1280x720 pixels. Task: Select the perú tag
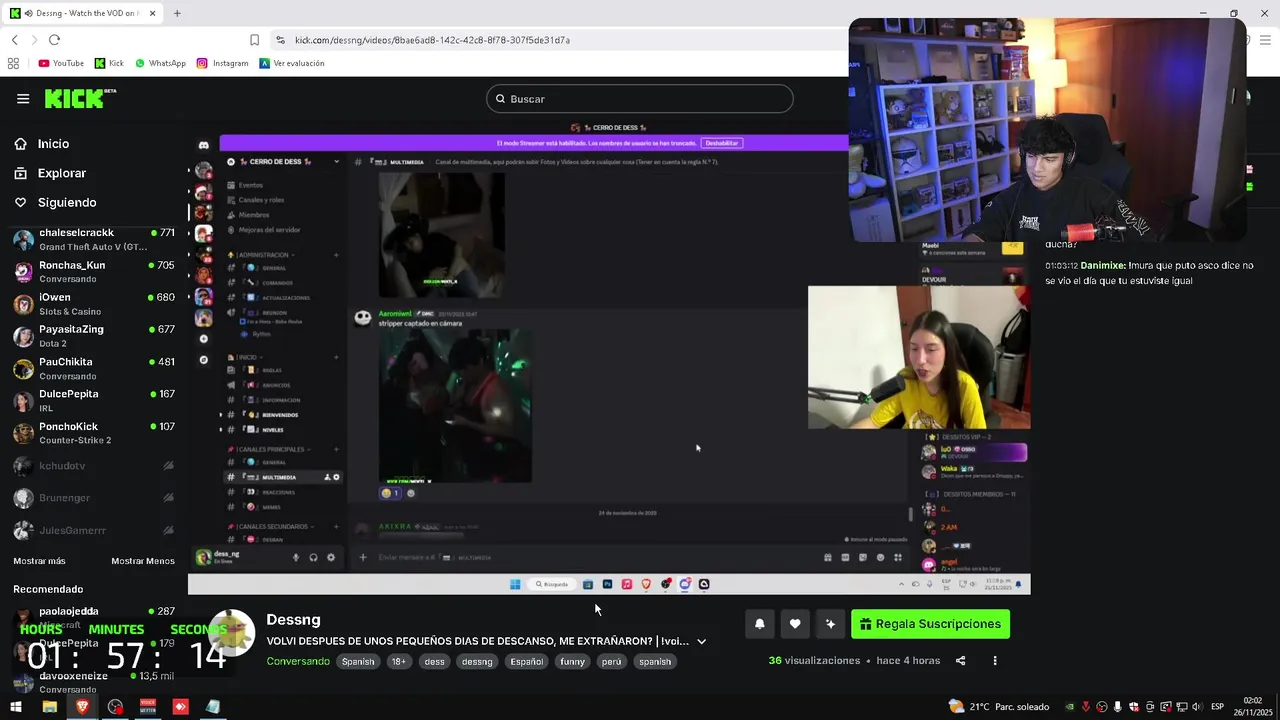tap(612, 661)
